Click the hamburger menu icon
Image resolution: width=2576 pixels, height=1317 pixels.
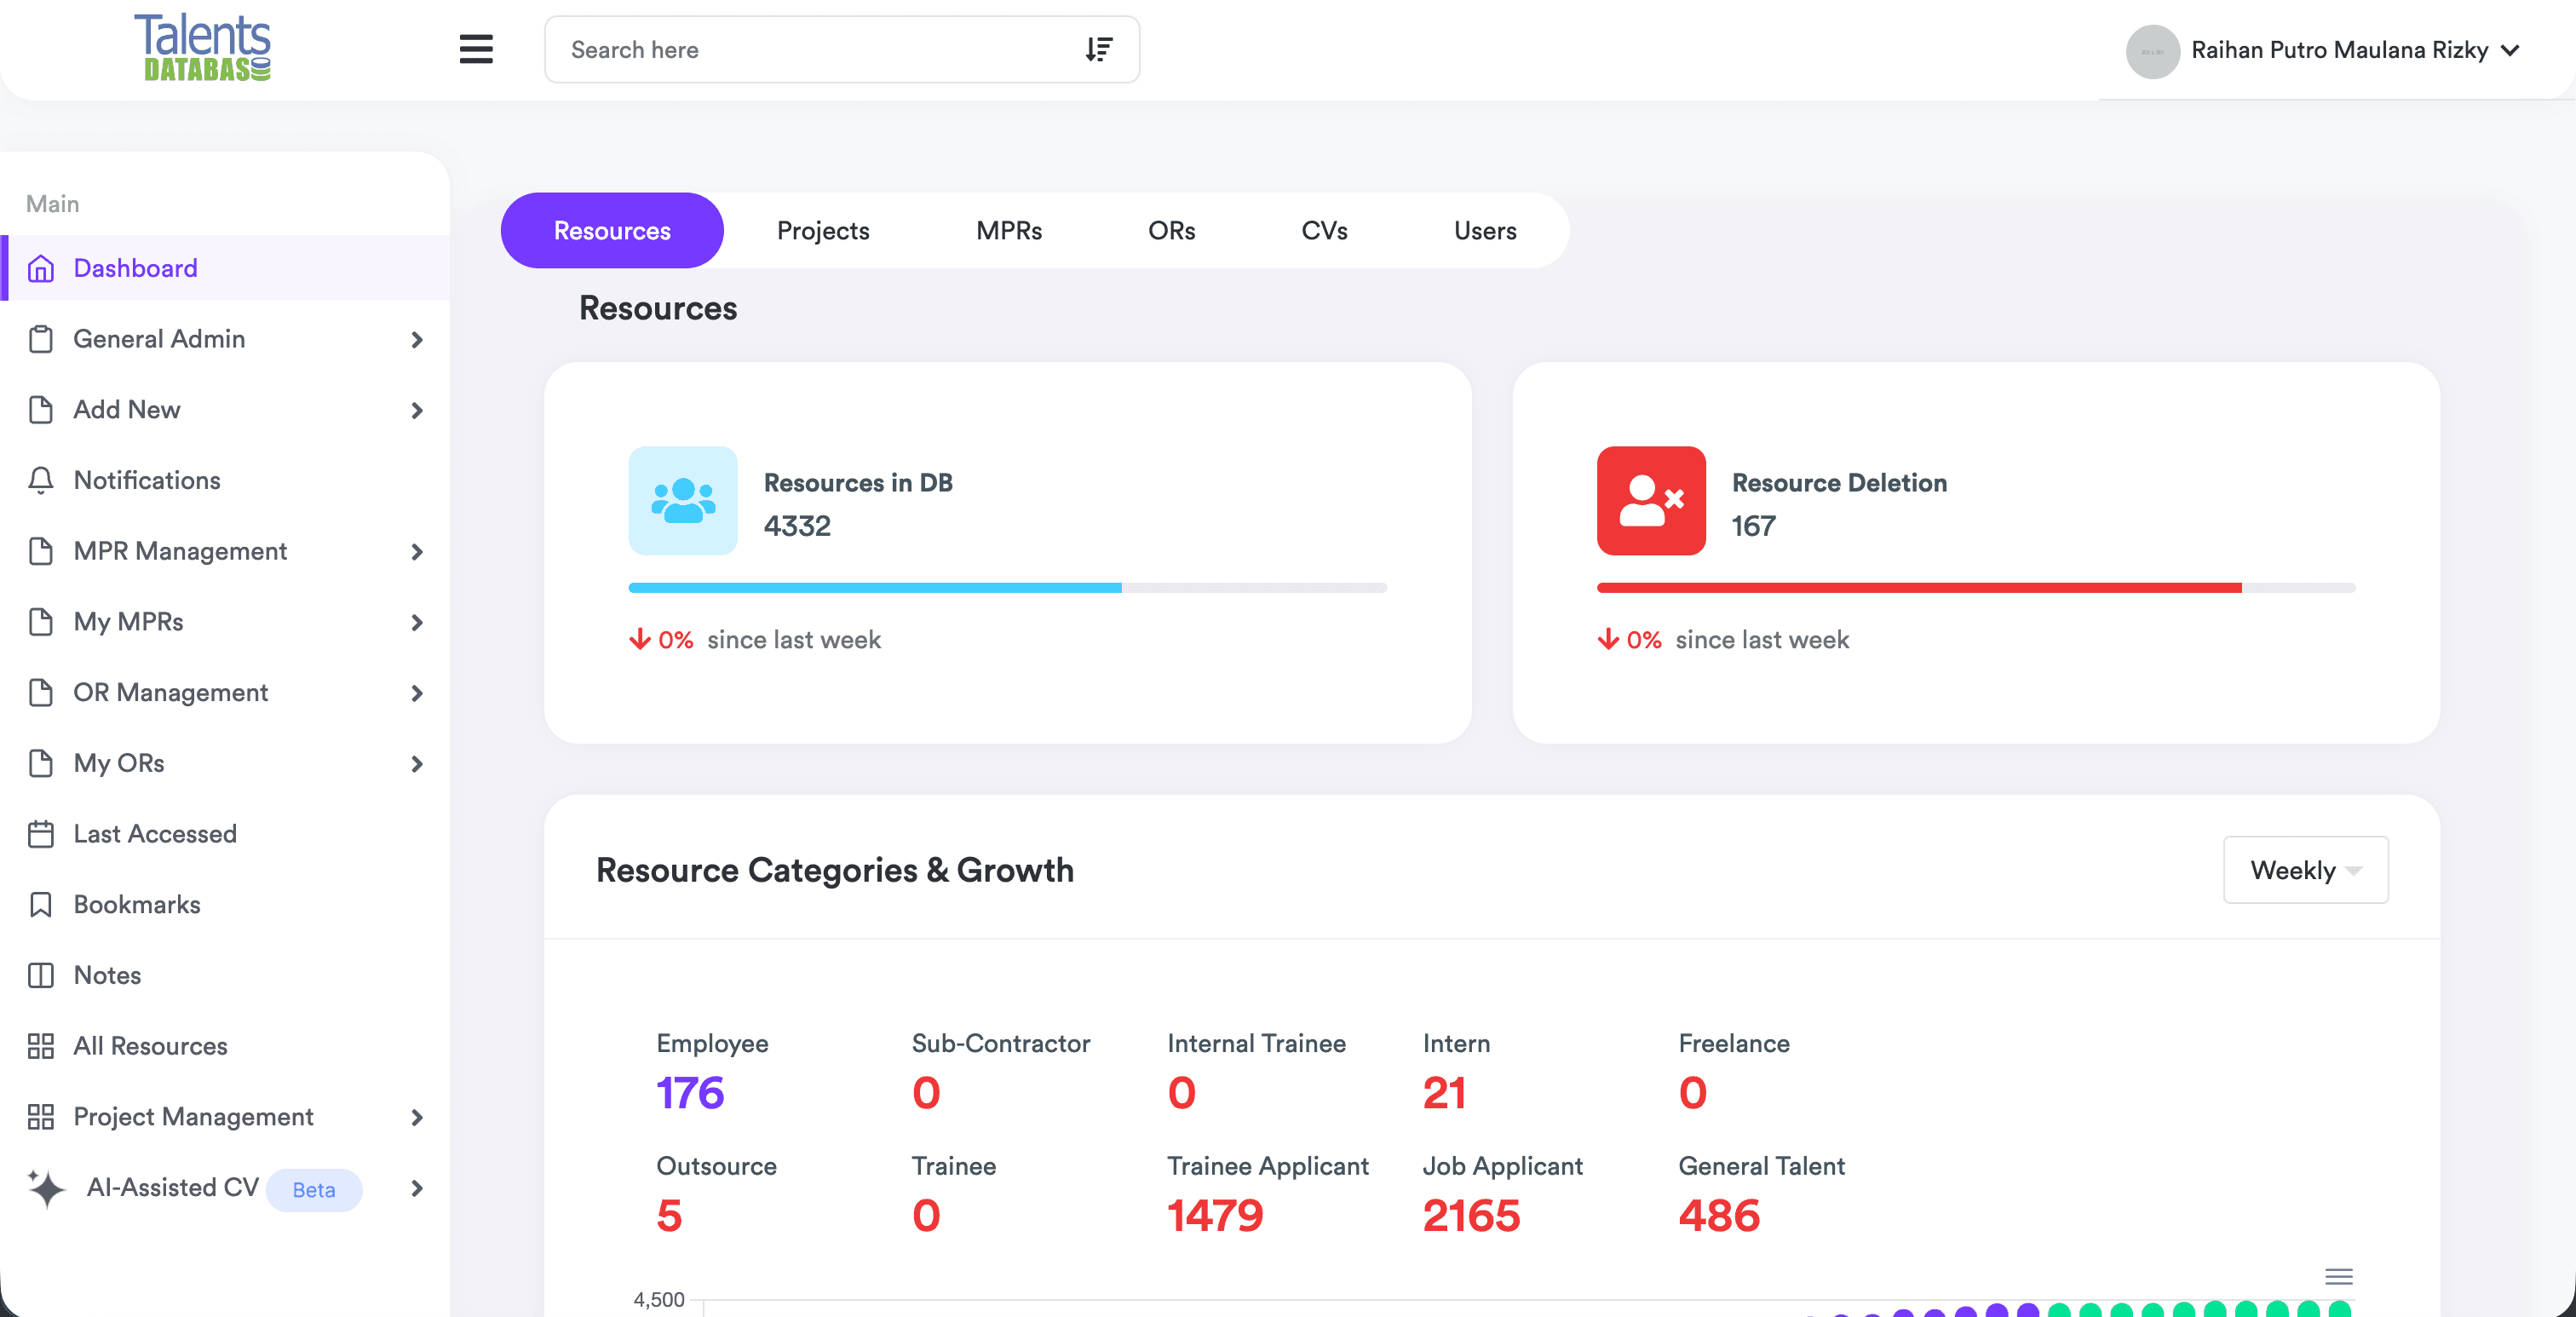[x=476, y=49]
